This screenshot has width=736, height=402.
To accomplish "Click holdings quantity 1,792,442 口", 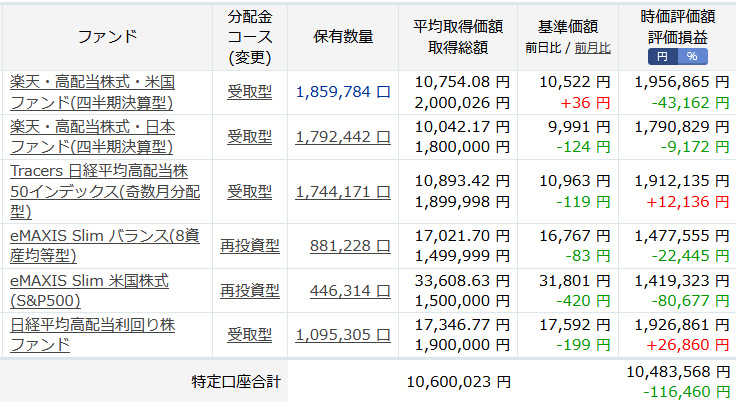I will (343, 137).
